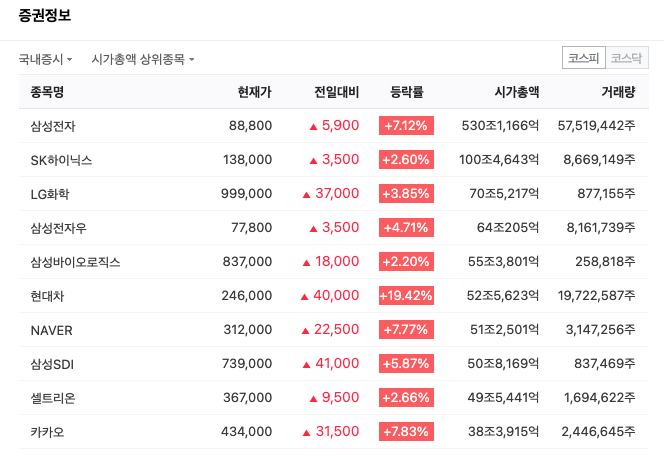Click the 100조4,643억 market cap

click(x=499, y=160)
